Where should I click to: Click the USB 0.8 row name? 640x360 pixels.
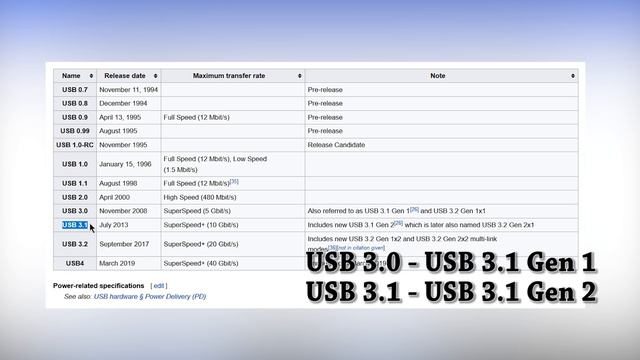75,103
